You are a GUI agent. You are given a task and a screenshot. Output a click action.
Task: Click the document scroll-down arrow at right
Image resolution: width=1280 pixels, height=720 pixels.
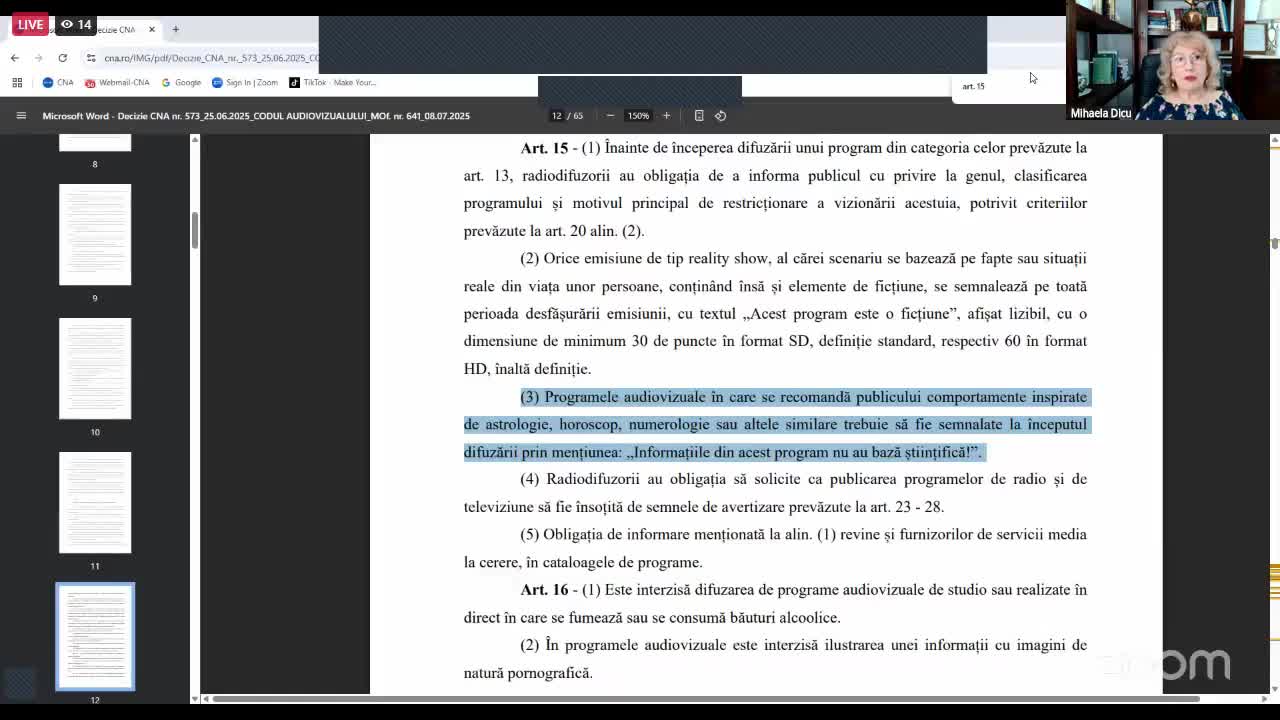[1274, 688]
